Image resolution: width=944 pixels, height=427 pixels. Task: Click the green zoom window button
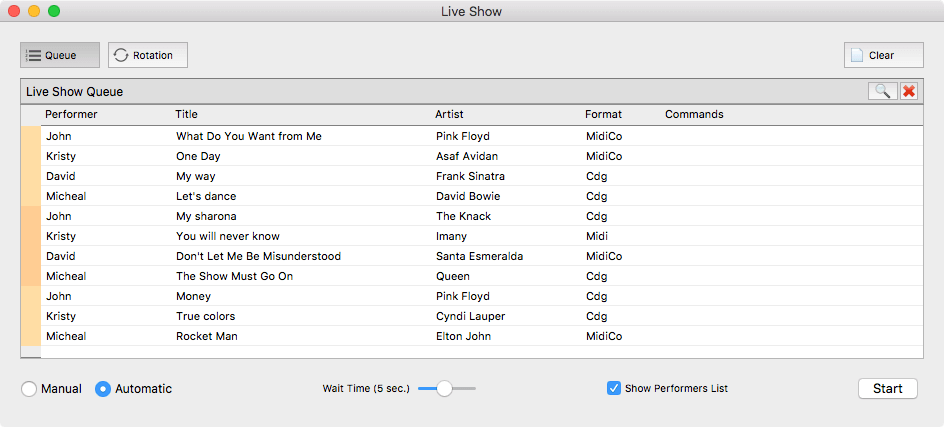click(x=54, y=11)
